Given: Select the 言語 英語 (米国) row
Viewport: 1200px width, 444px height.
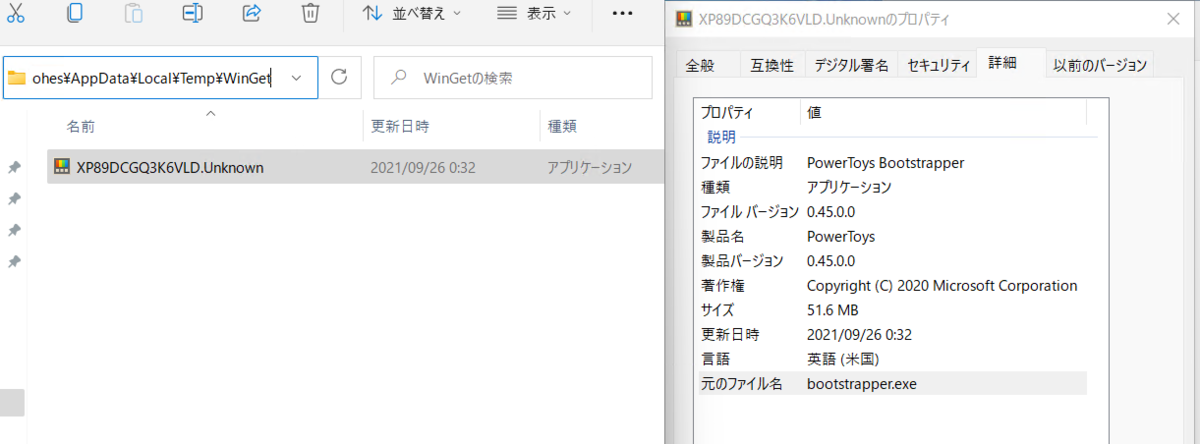Looking at the screenshot, I should (892, 359).
